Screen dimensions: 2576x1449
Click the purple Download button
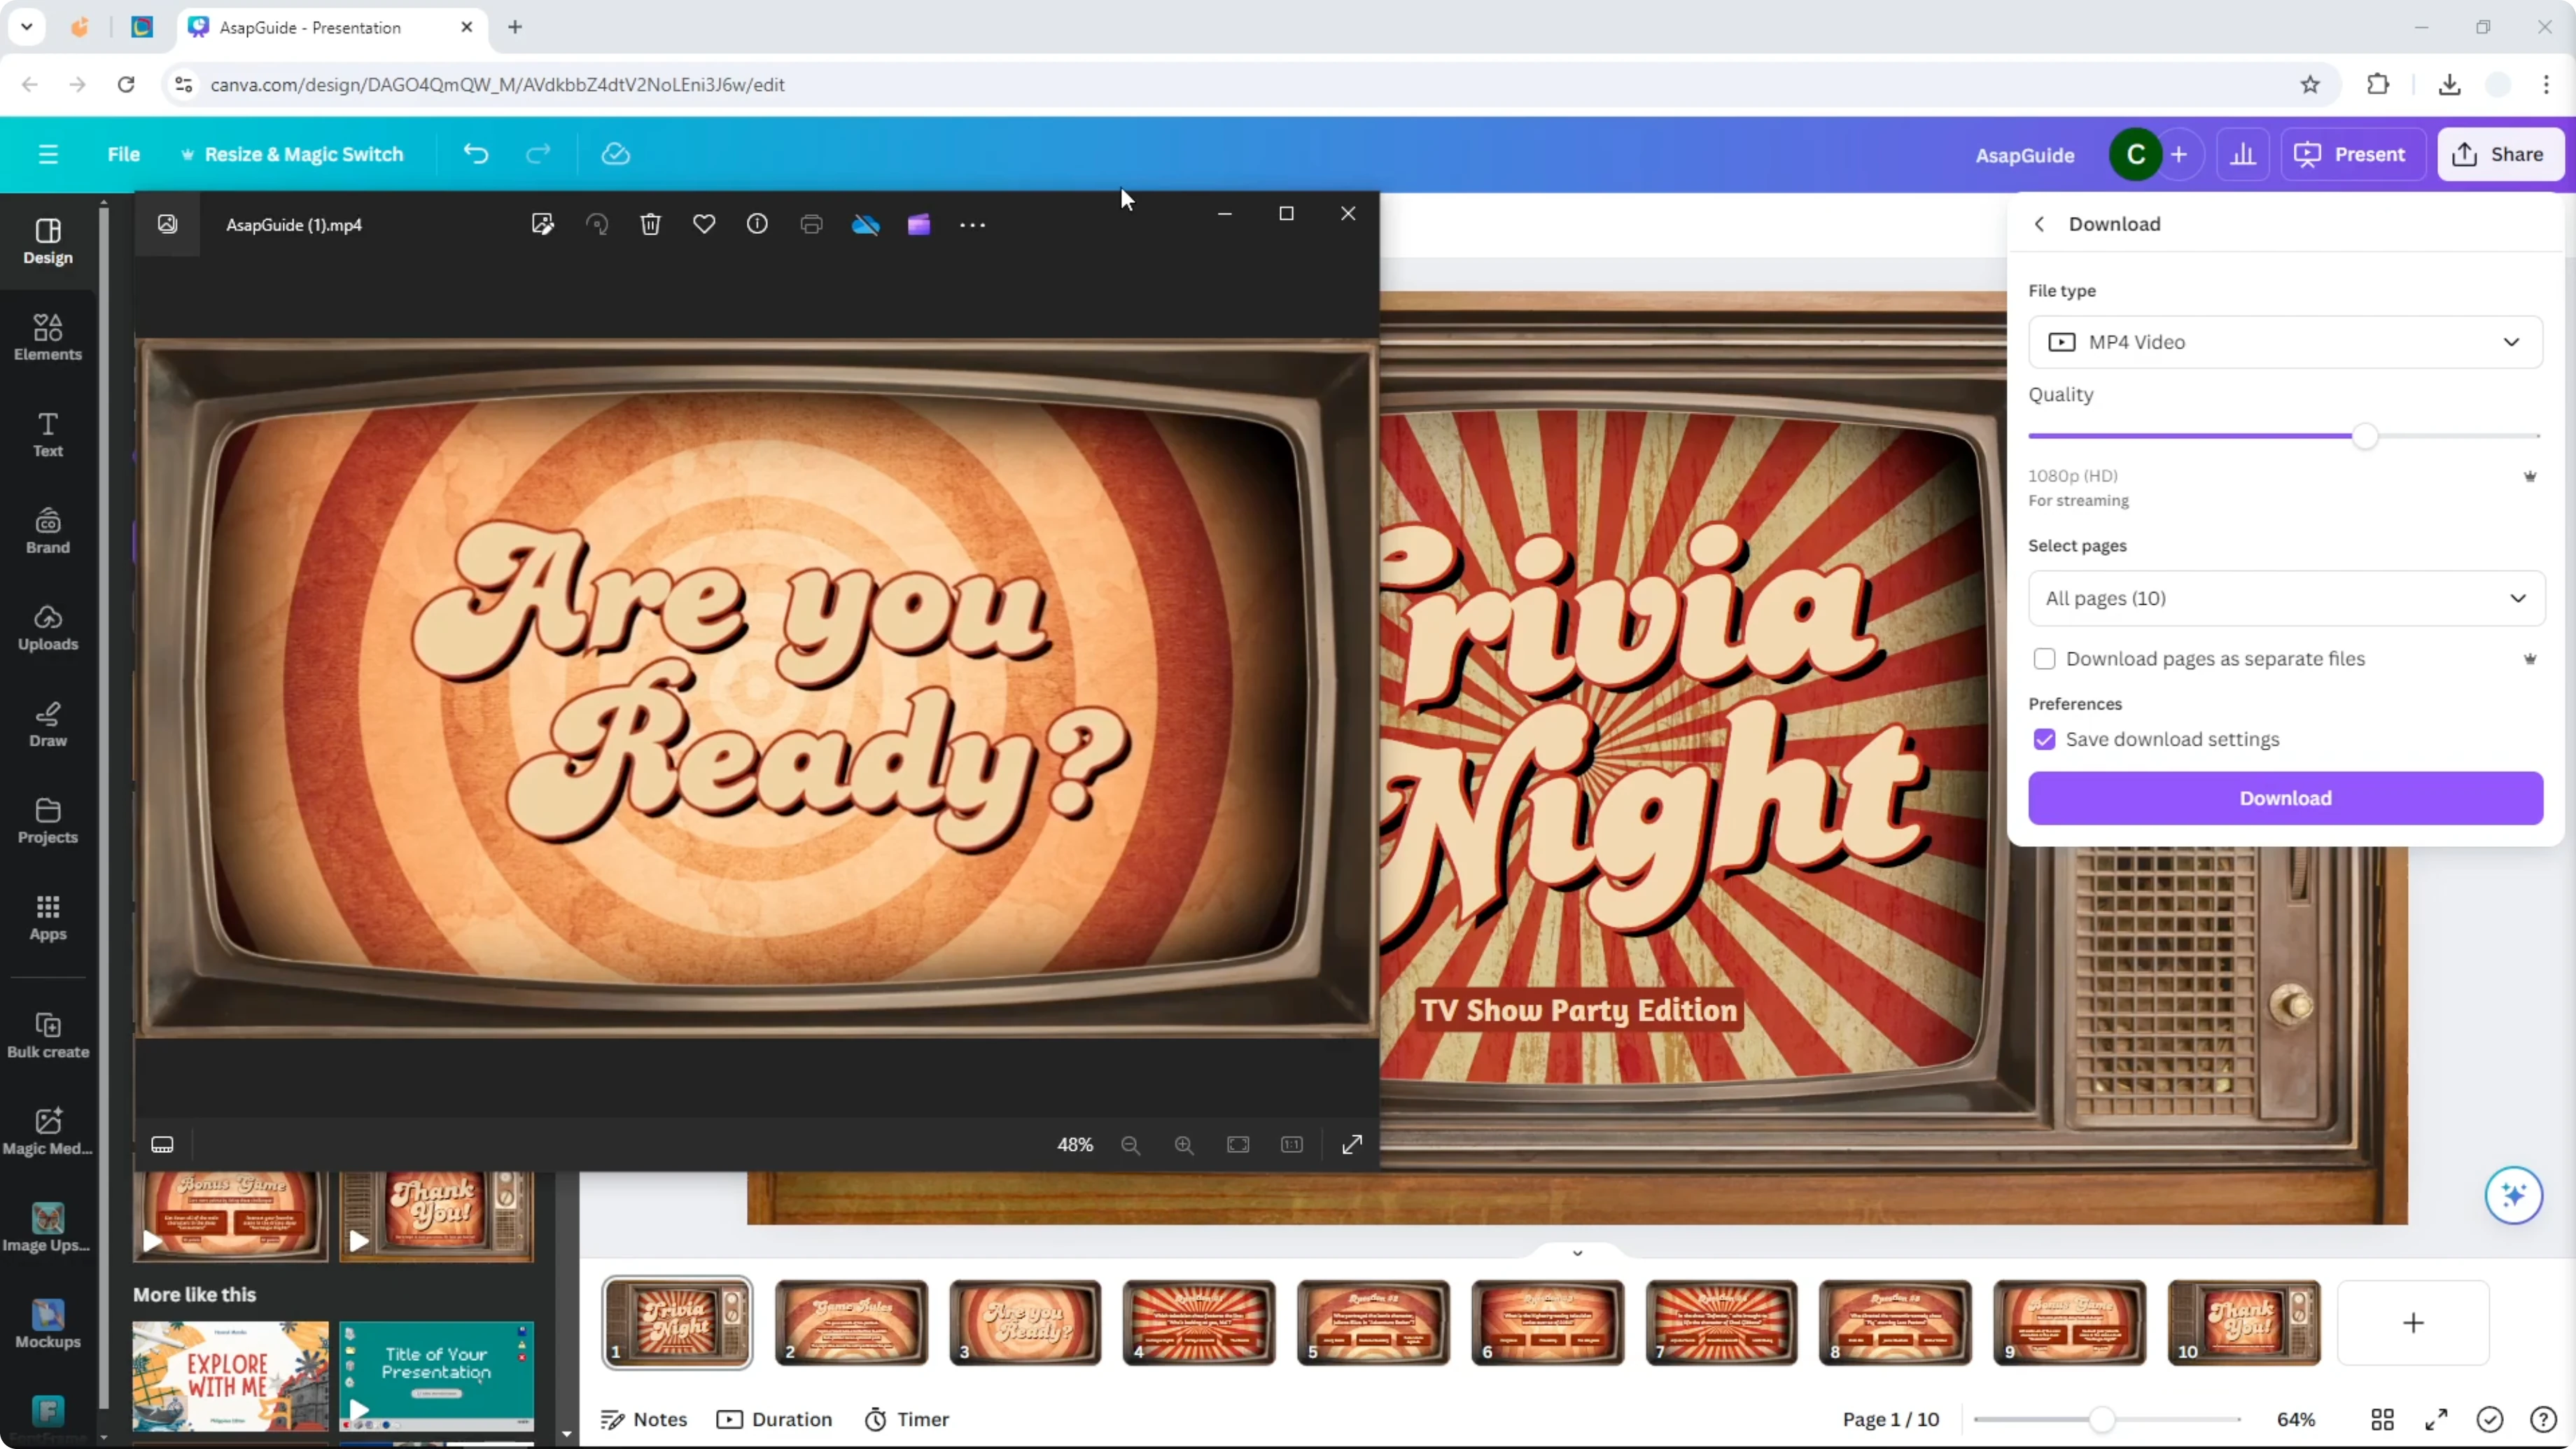coord(2285,798)
